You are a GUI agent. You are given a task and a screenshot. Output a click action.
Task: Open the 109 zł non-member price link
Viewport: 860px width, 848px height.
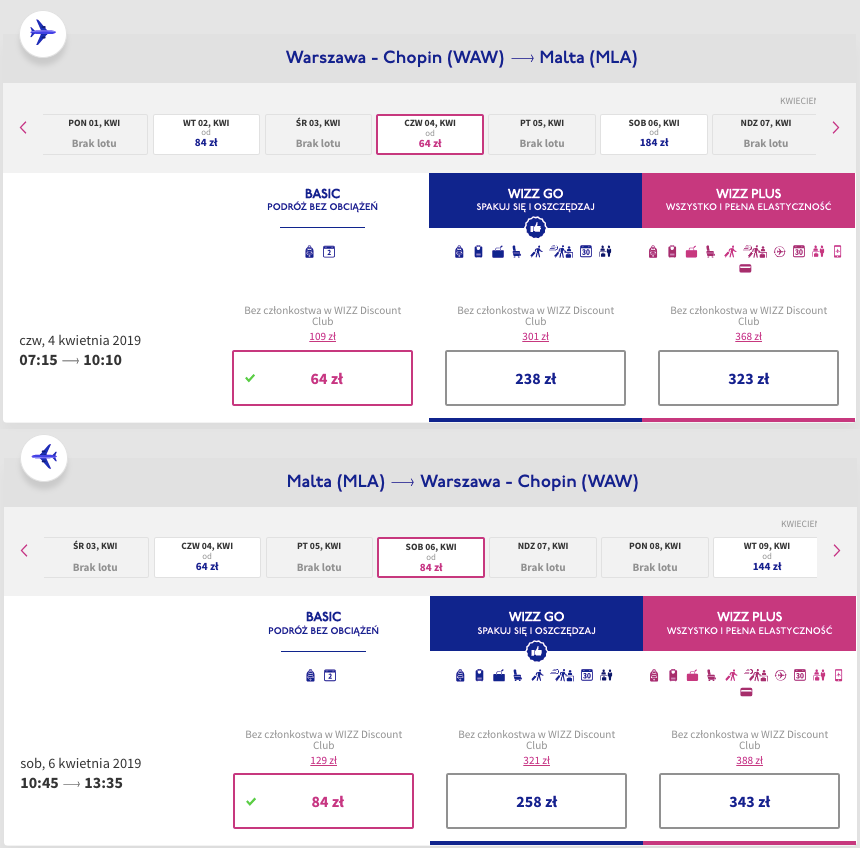pyautogui.click(x=322, y=336)
